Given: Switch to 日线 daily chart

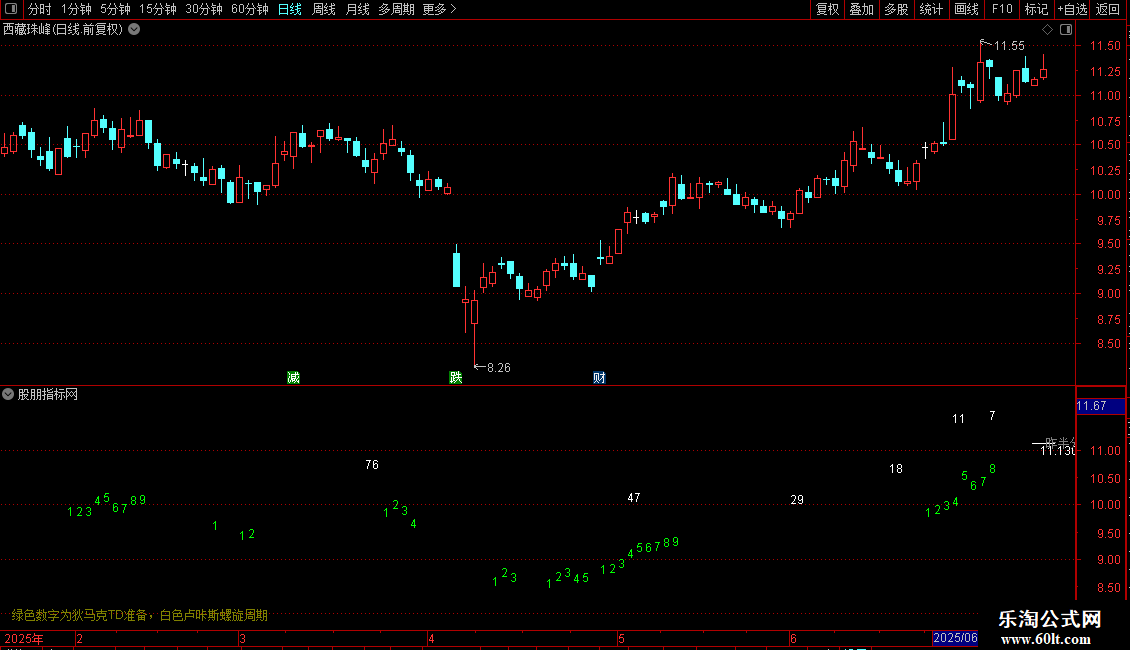Looking at the screenshot, I should pos(290,9).
